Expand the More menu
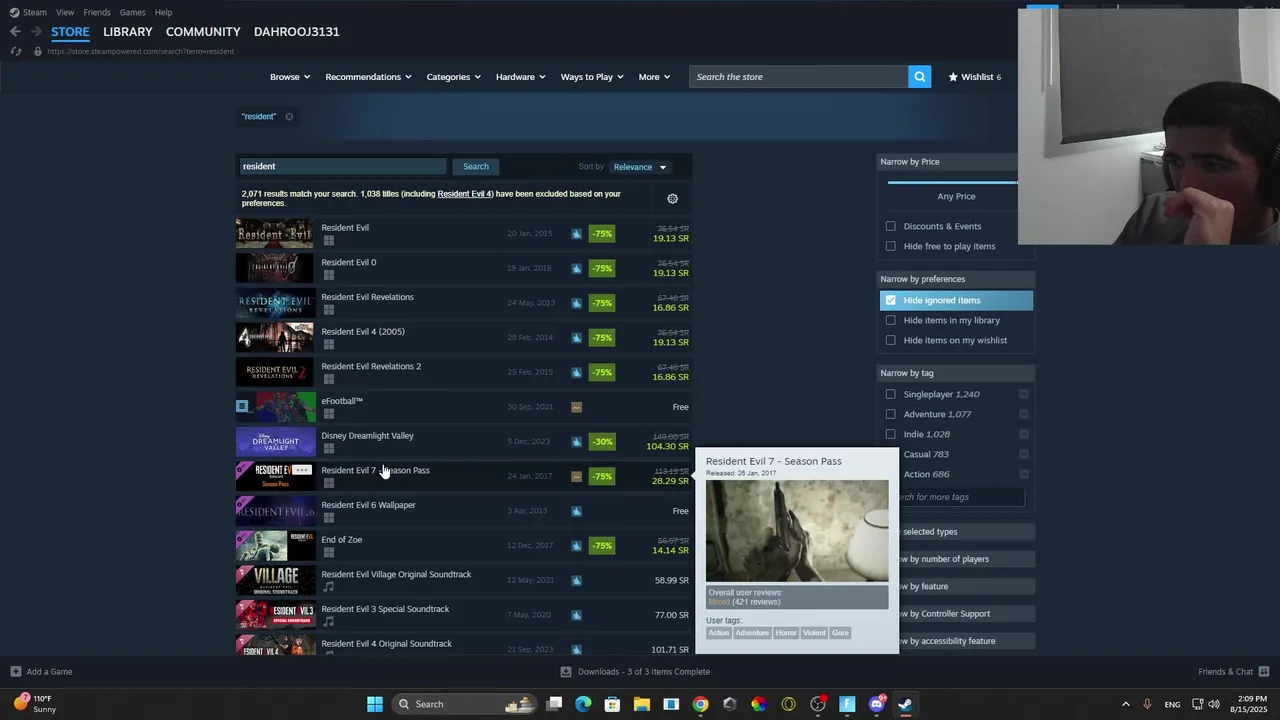 654,77
